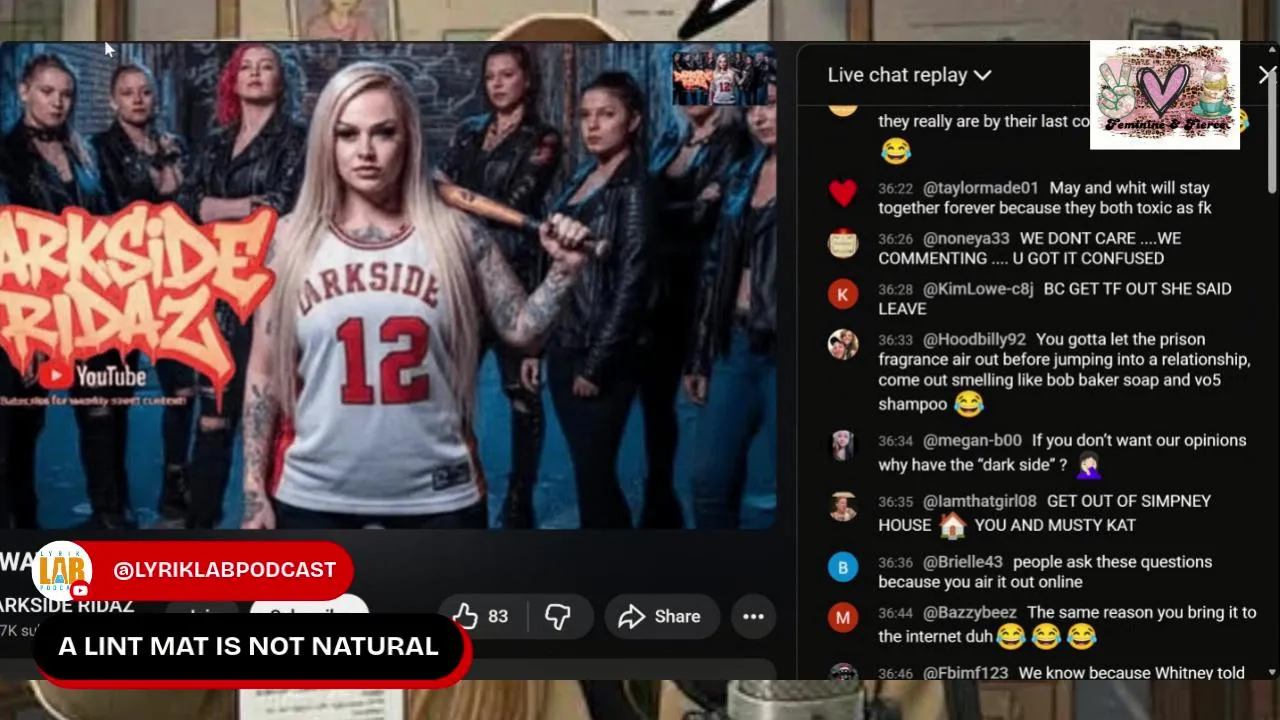Click the Feminine & Fierce logo overlay

[1165, 95]
